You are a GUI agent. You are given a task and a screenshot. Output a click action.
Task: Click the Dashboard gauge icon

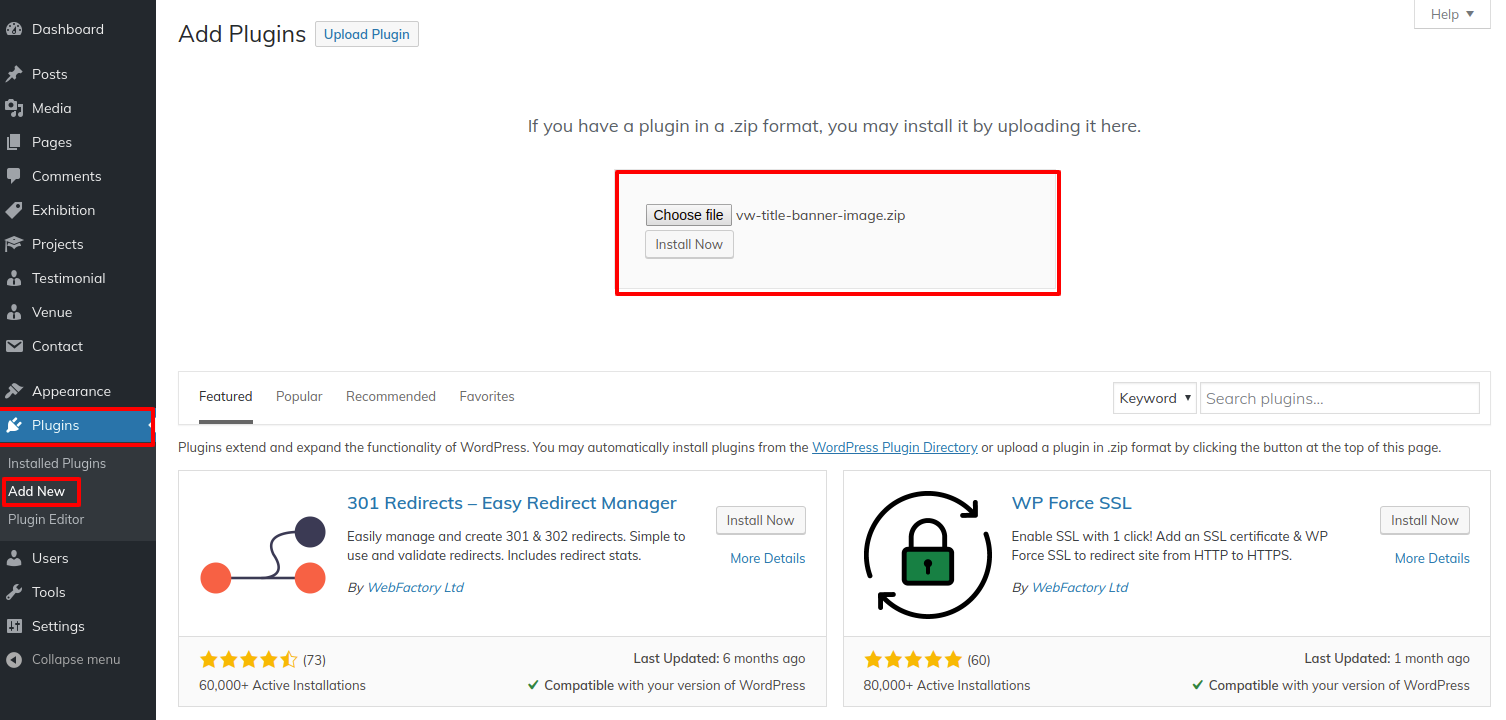tap(14, 29)
